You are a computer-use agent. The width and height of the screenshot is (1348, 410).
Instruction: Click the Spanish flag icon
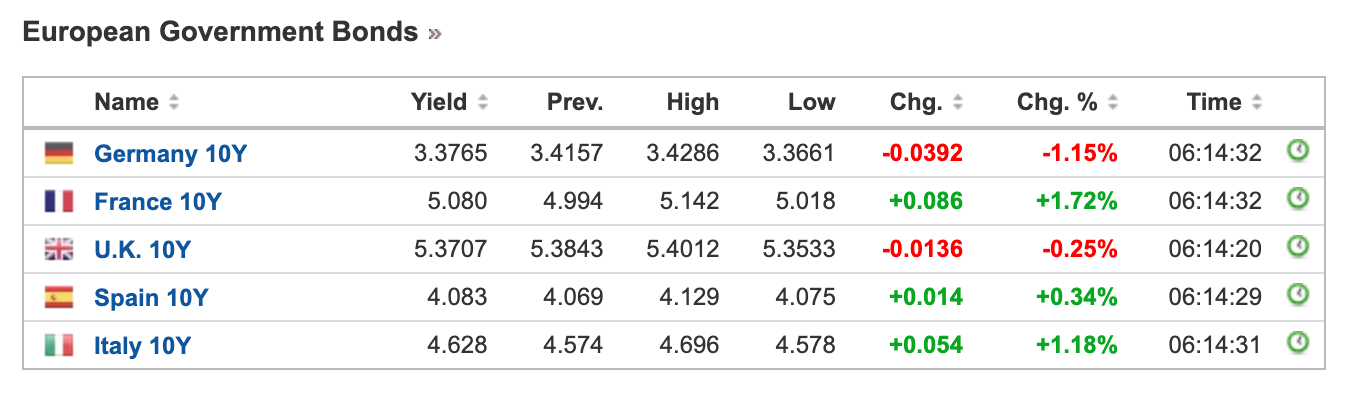59,298
